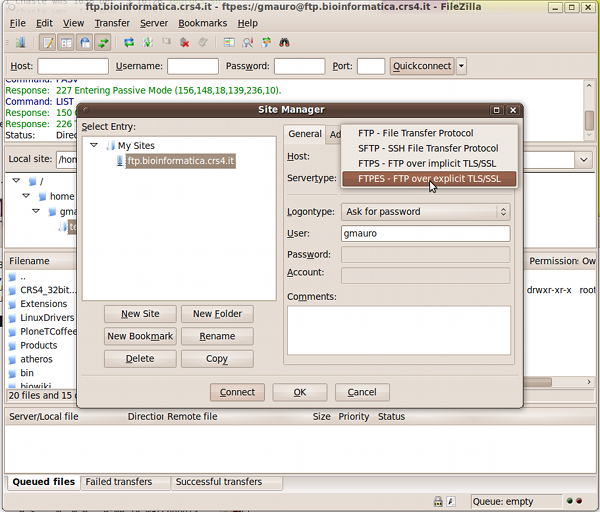Click the Quickconnect button
The image size is (600, 512).
(x=422, y=66)
